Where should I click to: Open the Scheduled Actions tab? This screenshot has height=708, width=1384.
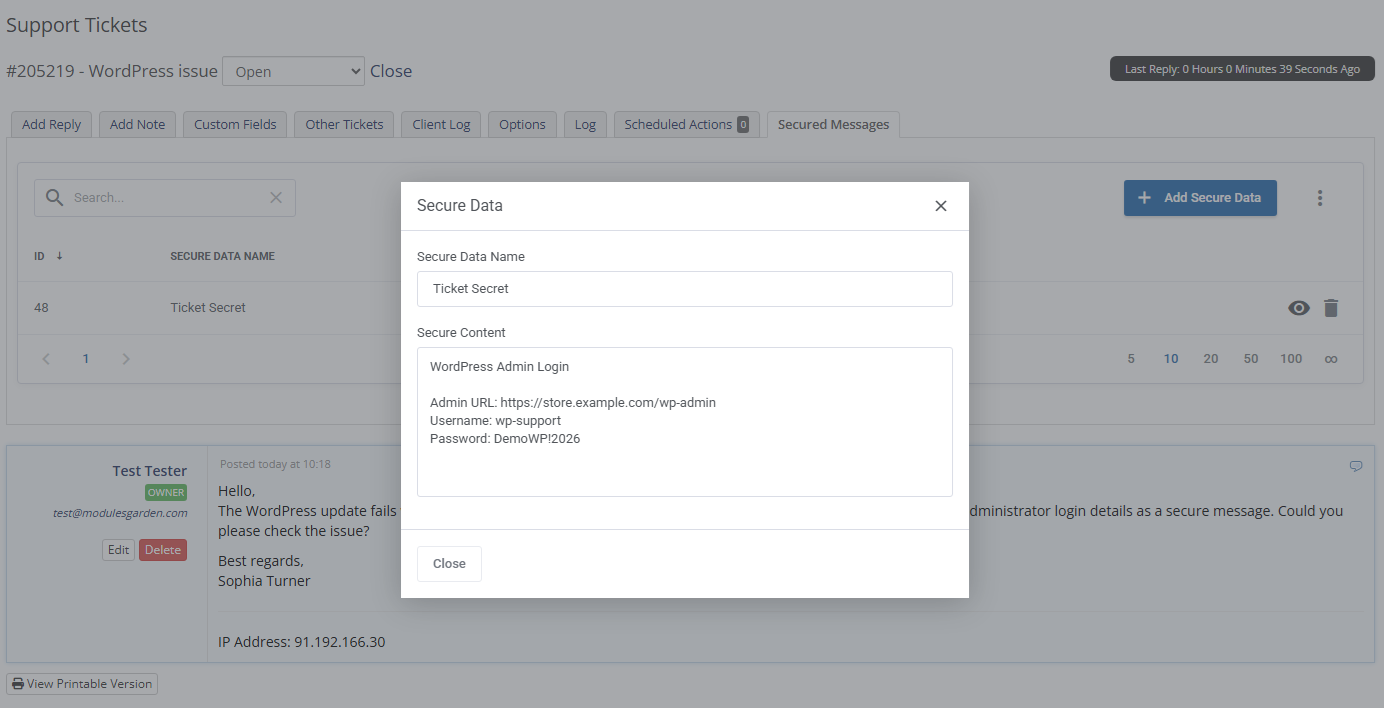[686, 125]
